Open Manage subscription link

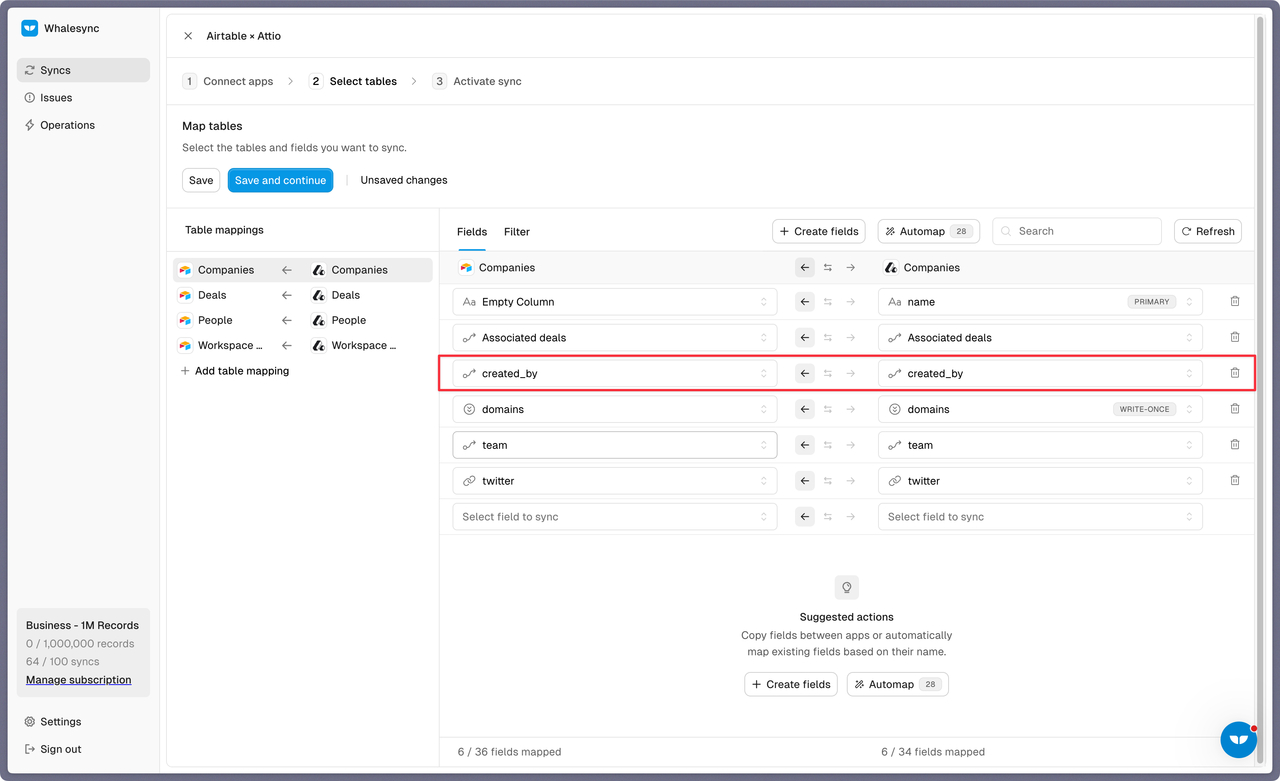pyautogui.click(x=79, y=680)
